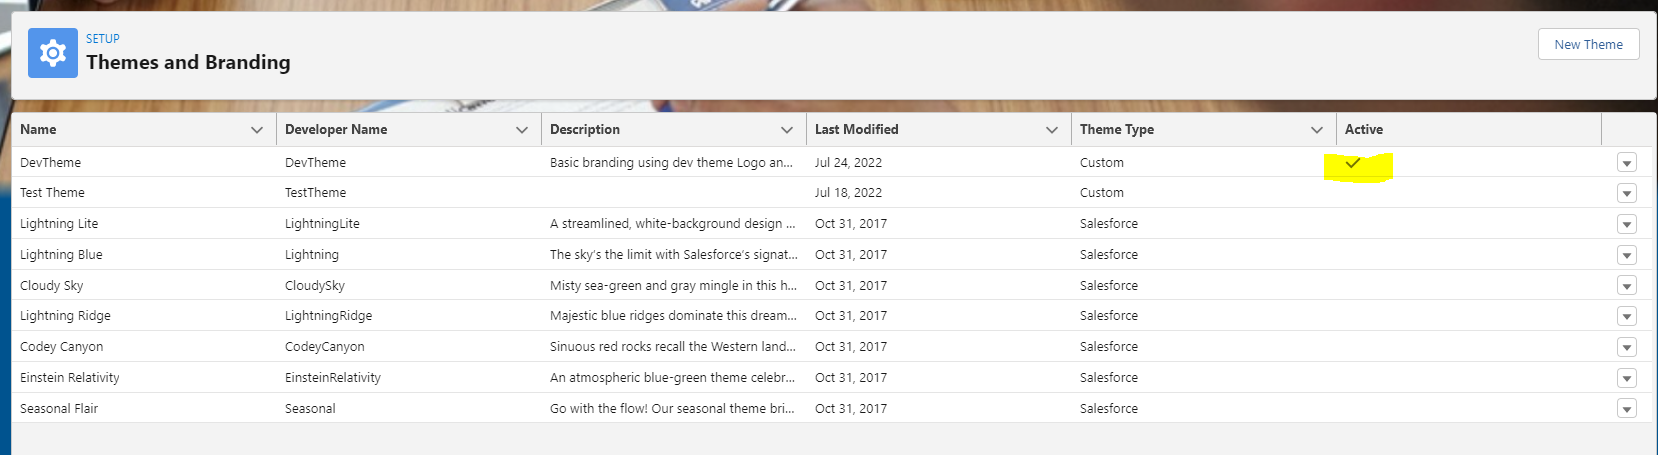Click the Setup gear icon
The width and height of the screenshot is (1658, 455).
tap(52, 53)
